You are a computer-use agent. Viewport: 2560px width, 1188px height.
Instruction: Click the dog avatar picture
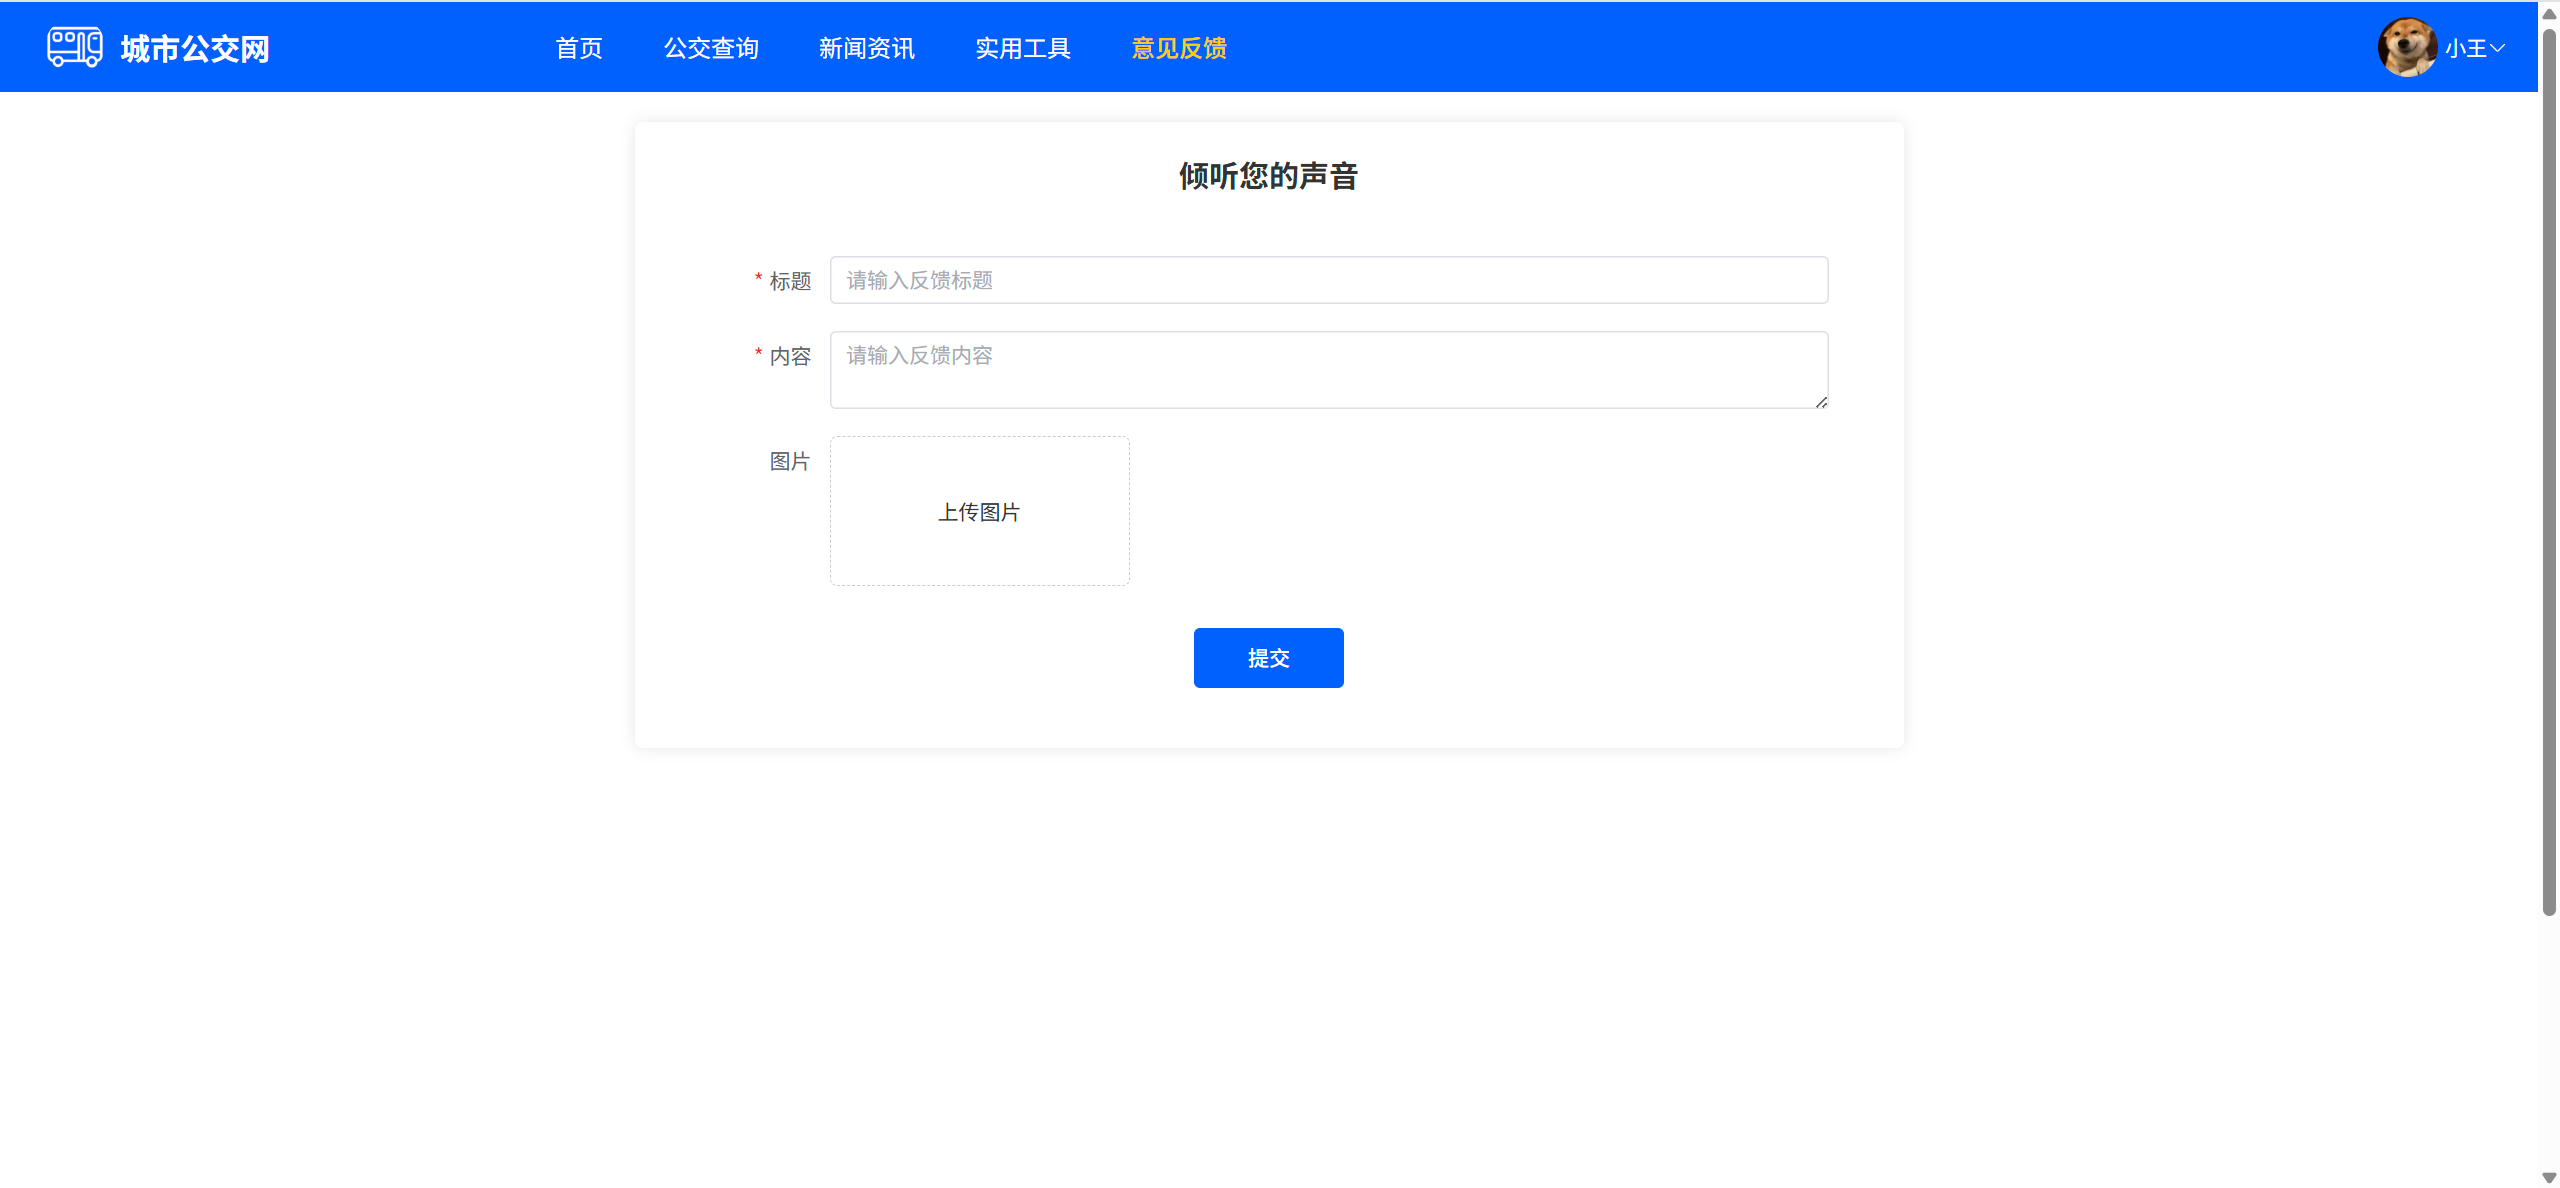pos(2406,47)
